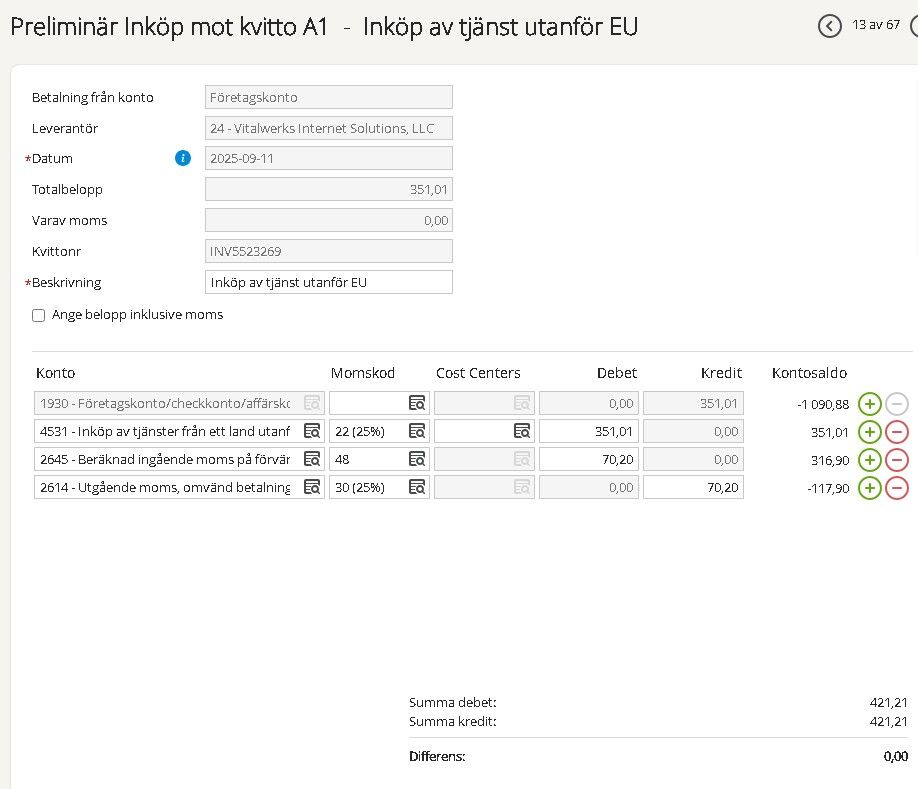Add row after account 2614 line
The width and height of the screenshot is (918, 789).
coord(870,488)
